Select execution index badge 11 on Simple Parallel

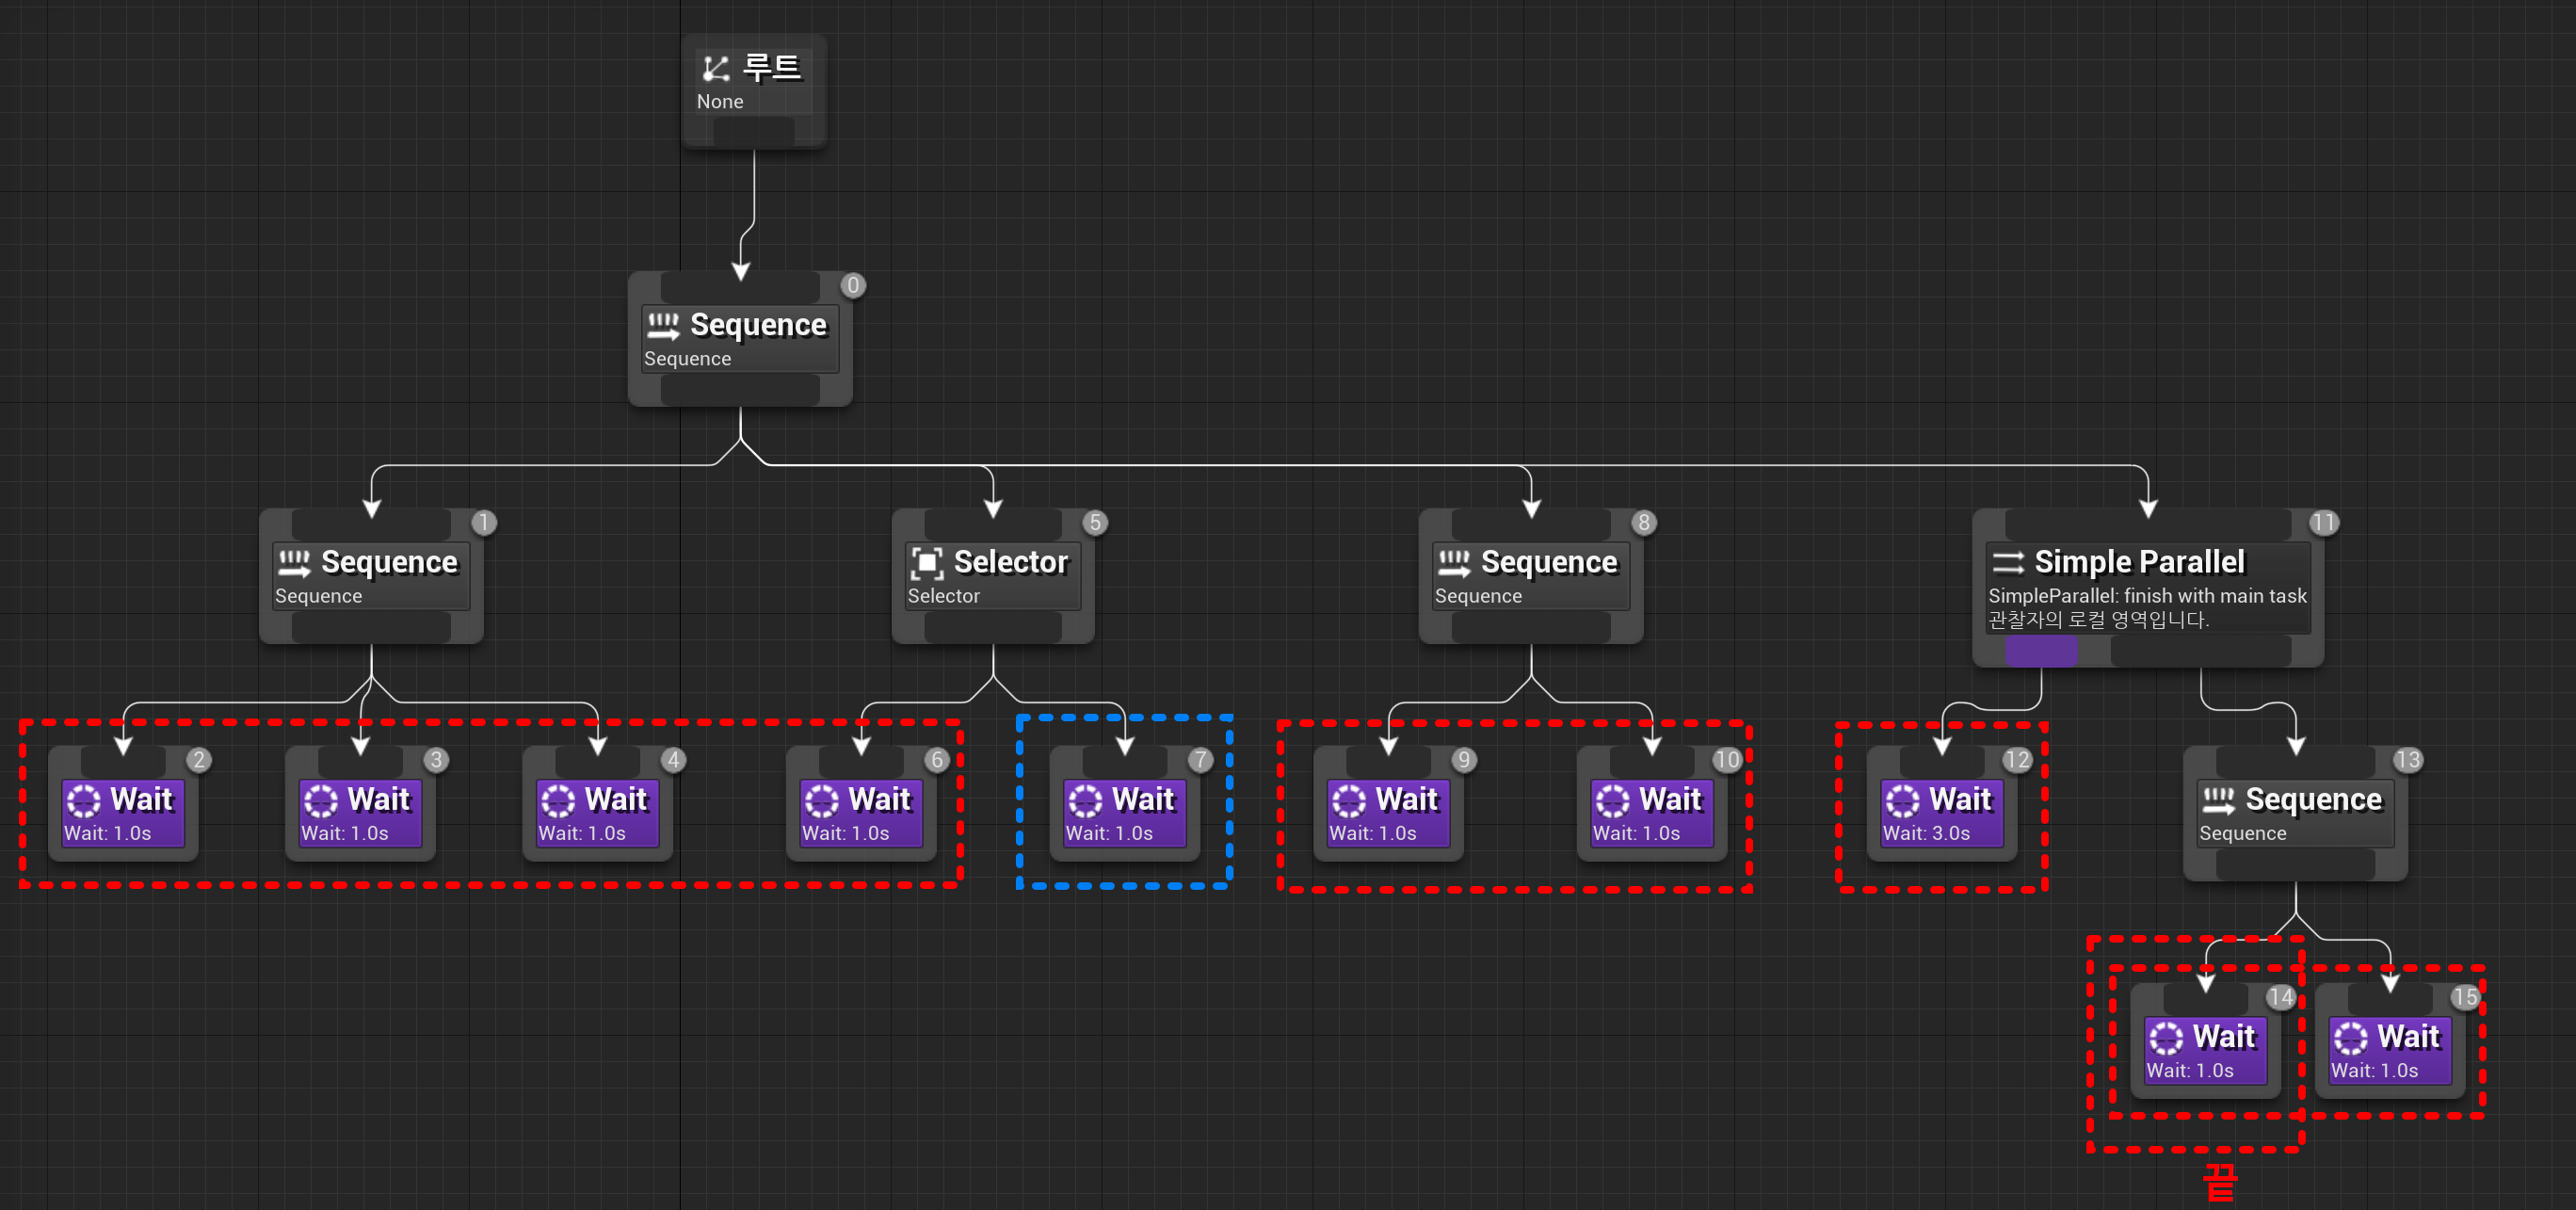[x=2323, y=523]
